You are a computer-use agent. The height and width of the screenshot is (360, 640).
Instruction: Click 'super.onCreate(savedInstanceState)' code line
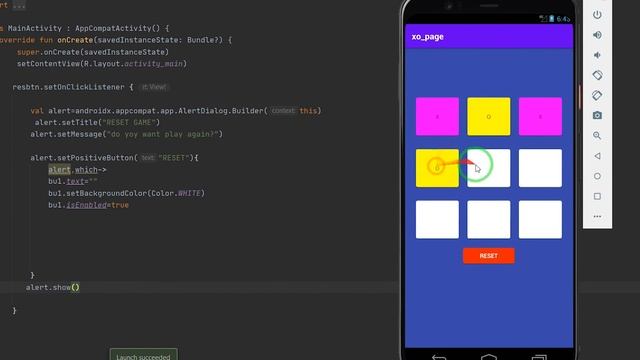click(93, 52)
